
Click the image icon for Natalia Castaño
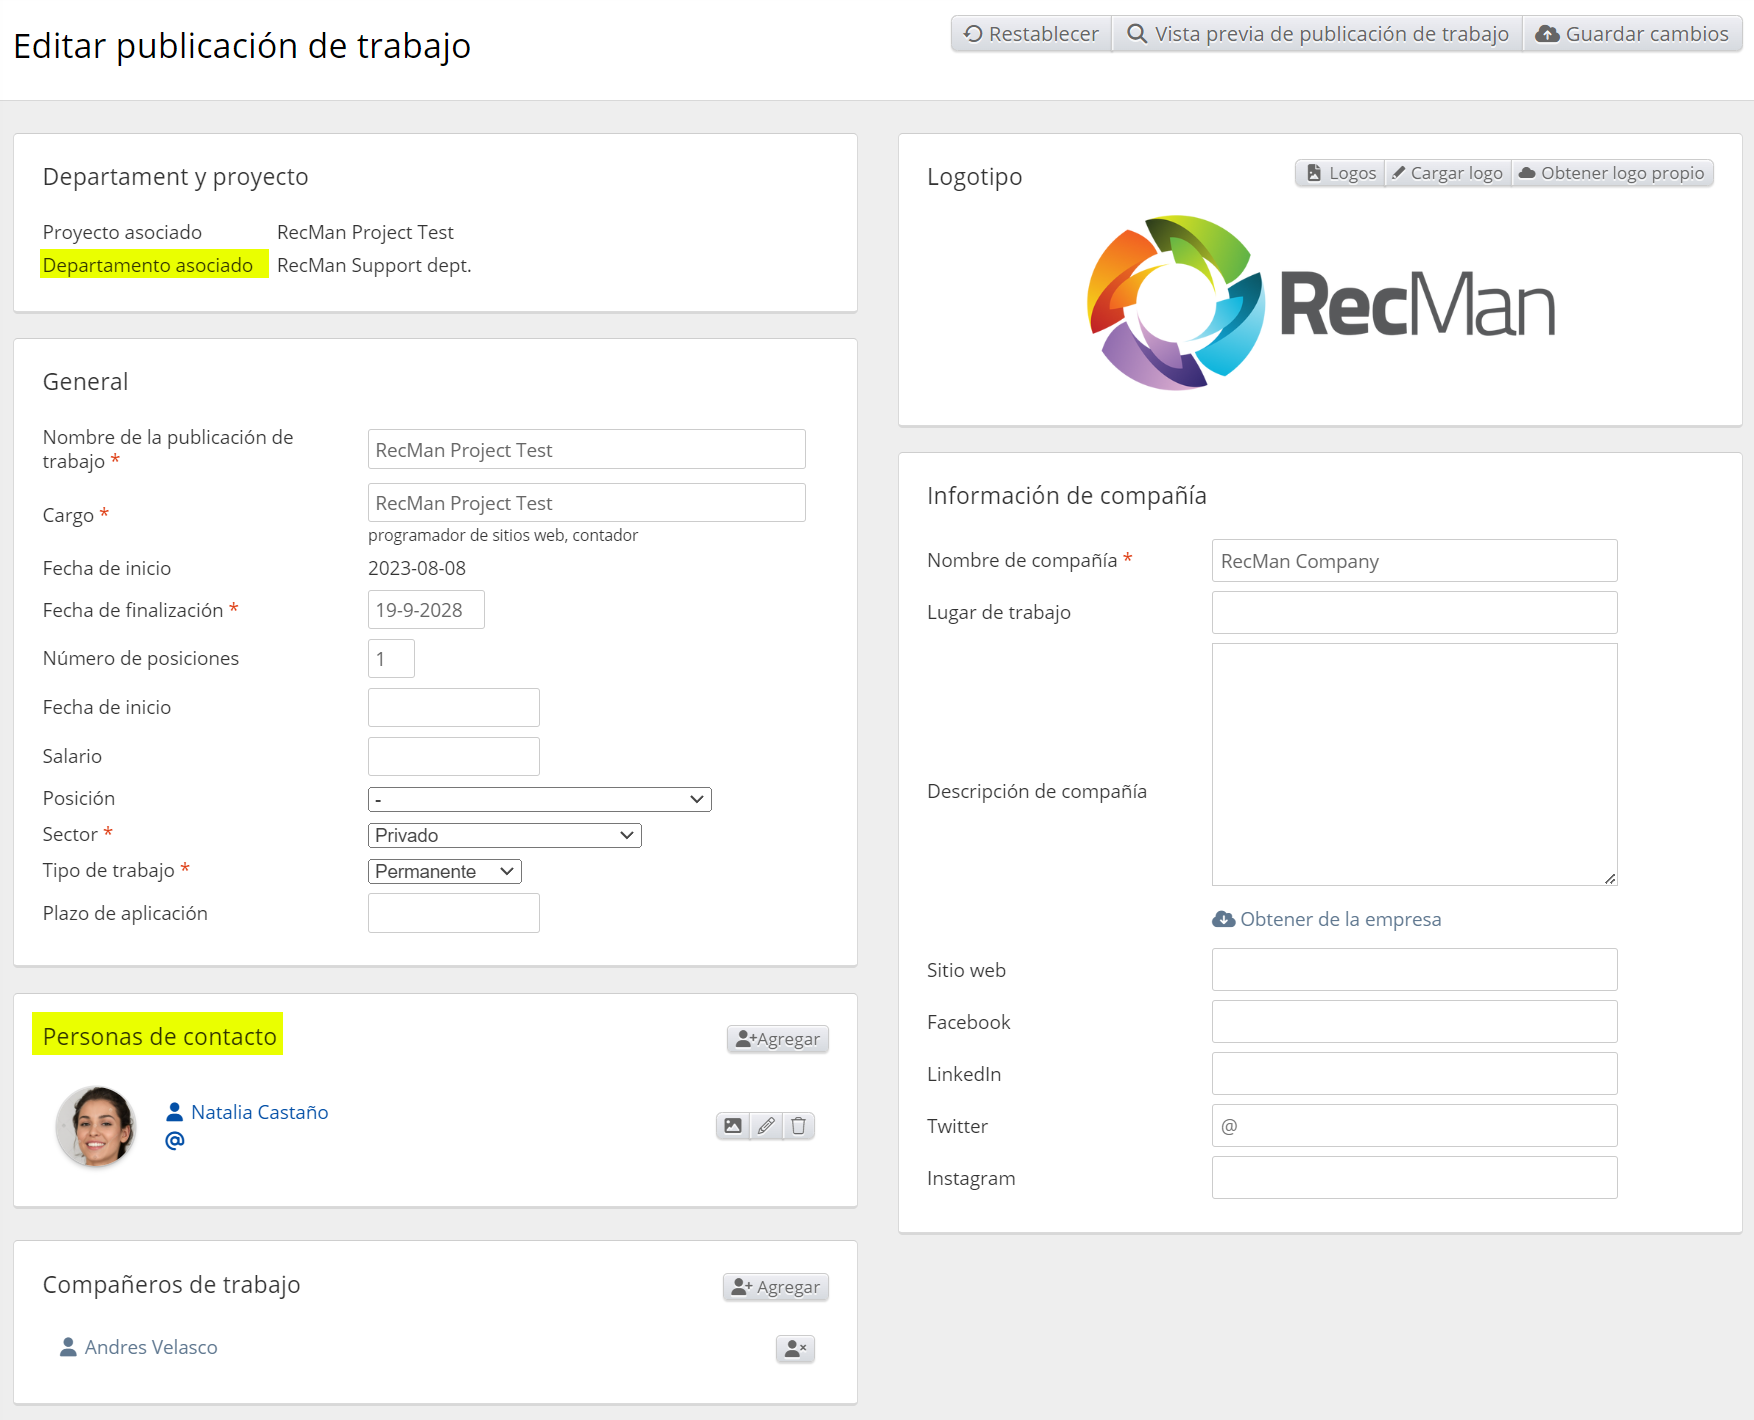click(x=733, y=1126)
